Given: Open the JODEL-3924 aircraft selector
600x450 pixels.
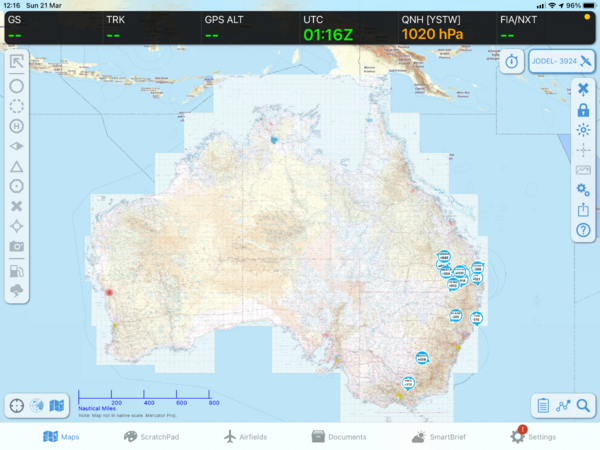Looking at the screenshot, I should pyautogui.click(x=562, y=62).
